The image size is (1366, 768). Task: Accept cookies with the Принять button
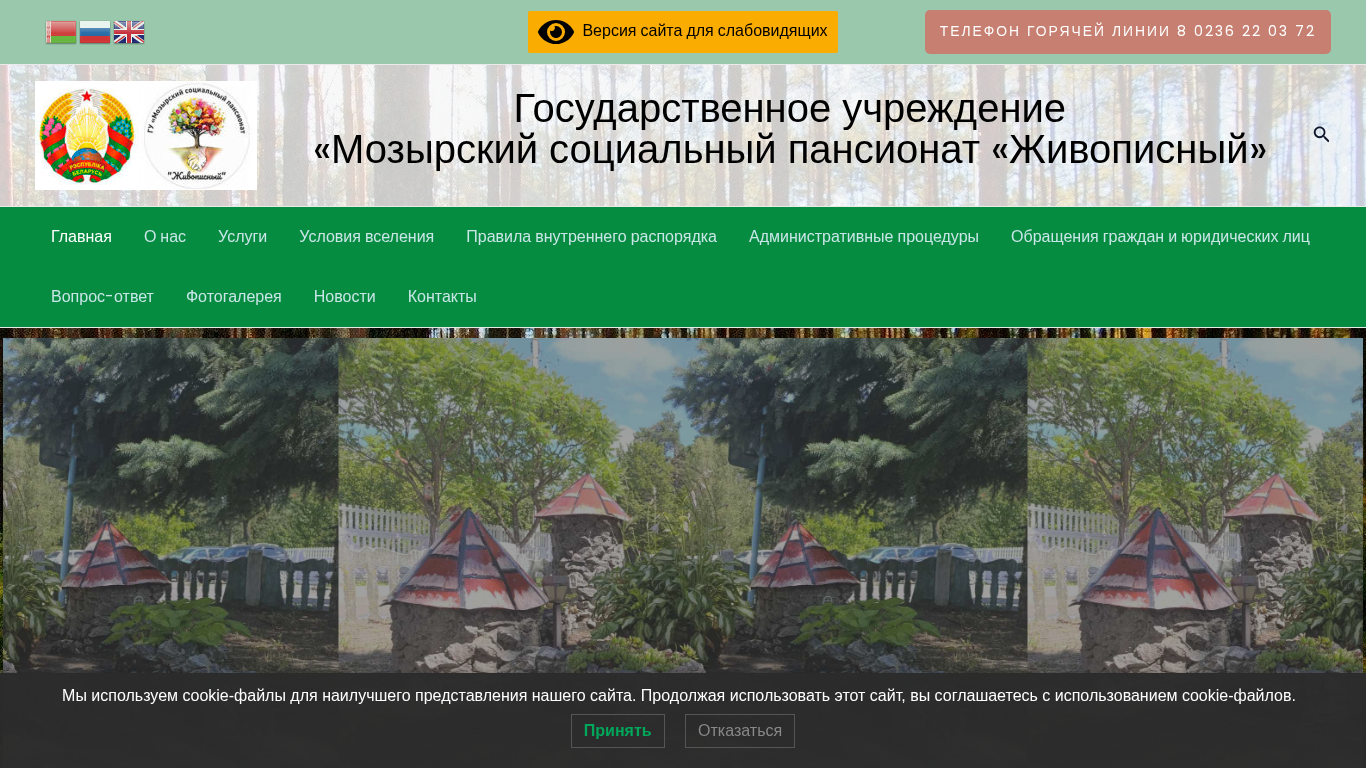tap(618, 731)
